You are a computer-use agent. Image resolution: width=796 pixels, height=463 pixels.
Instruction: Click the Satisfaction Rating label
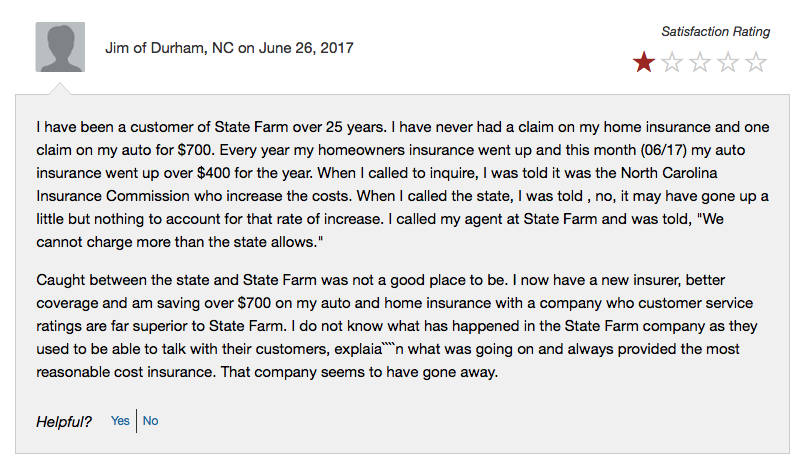[x=716, y=32]
